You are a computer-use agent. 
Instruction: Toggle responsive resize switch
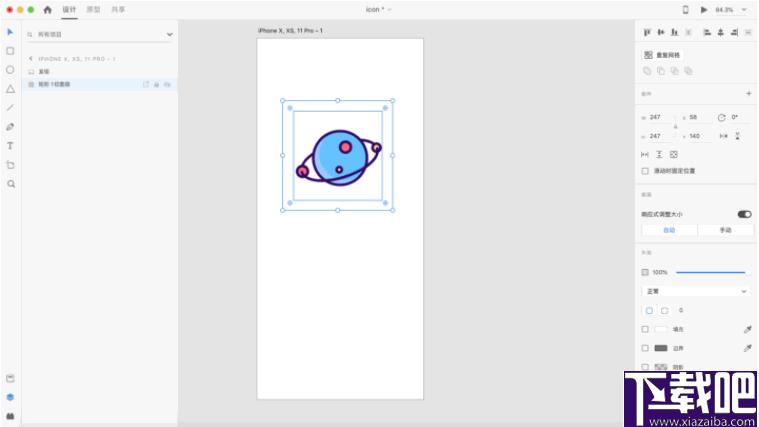(744, 214)
